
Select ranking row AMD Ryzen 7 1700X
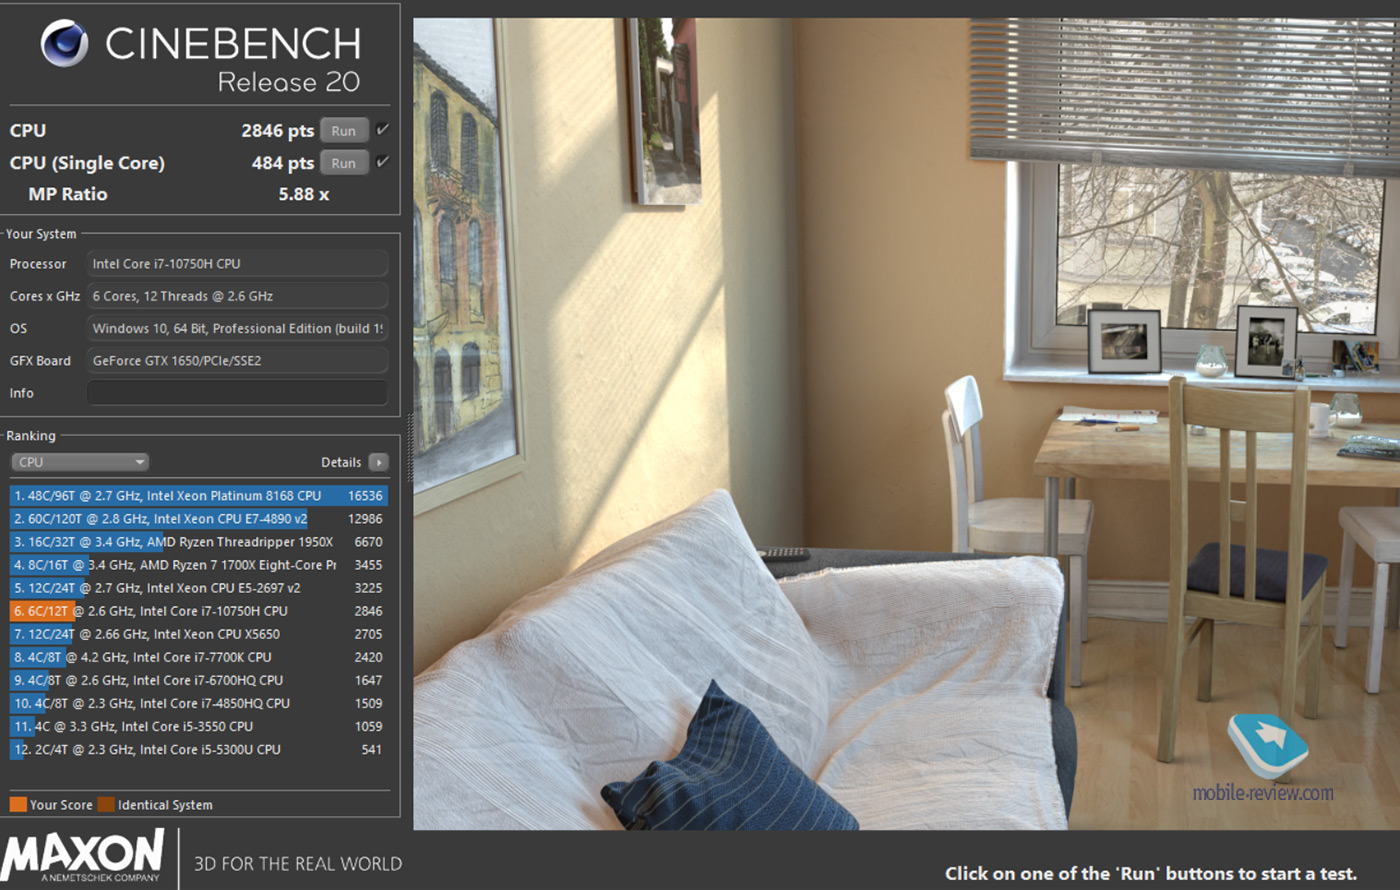[198, 565]
